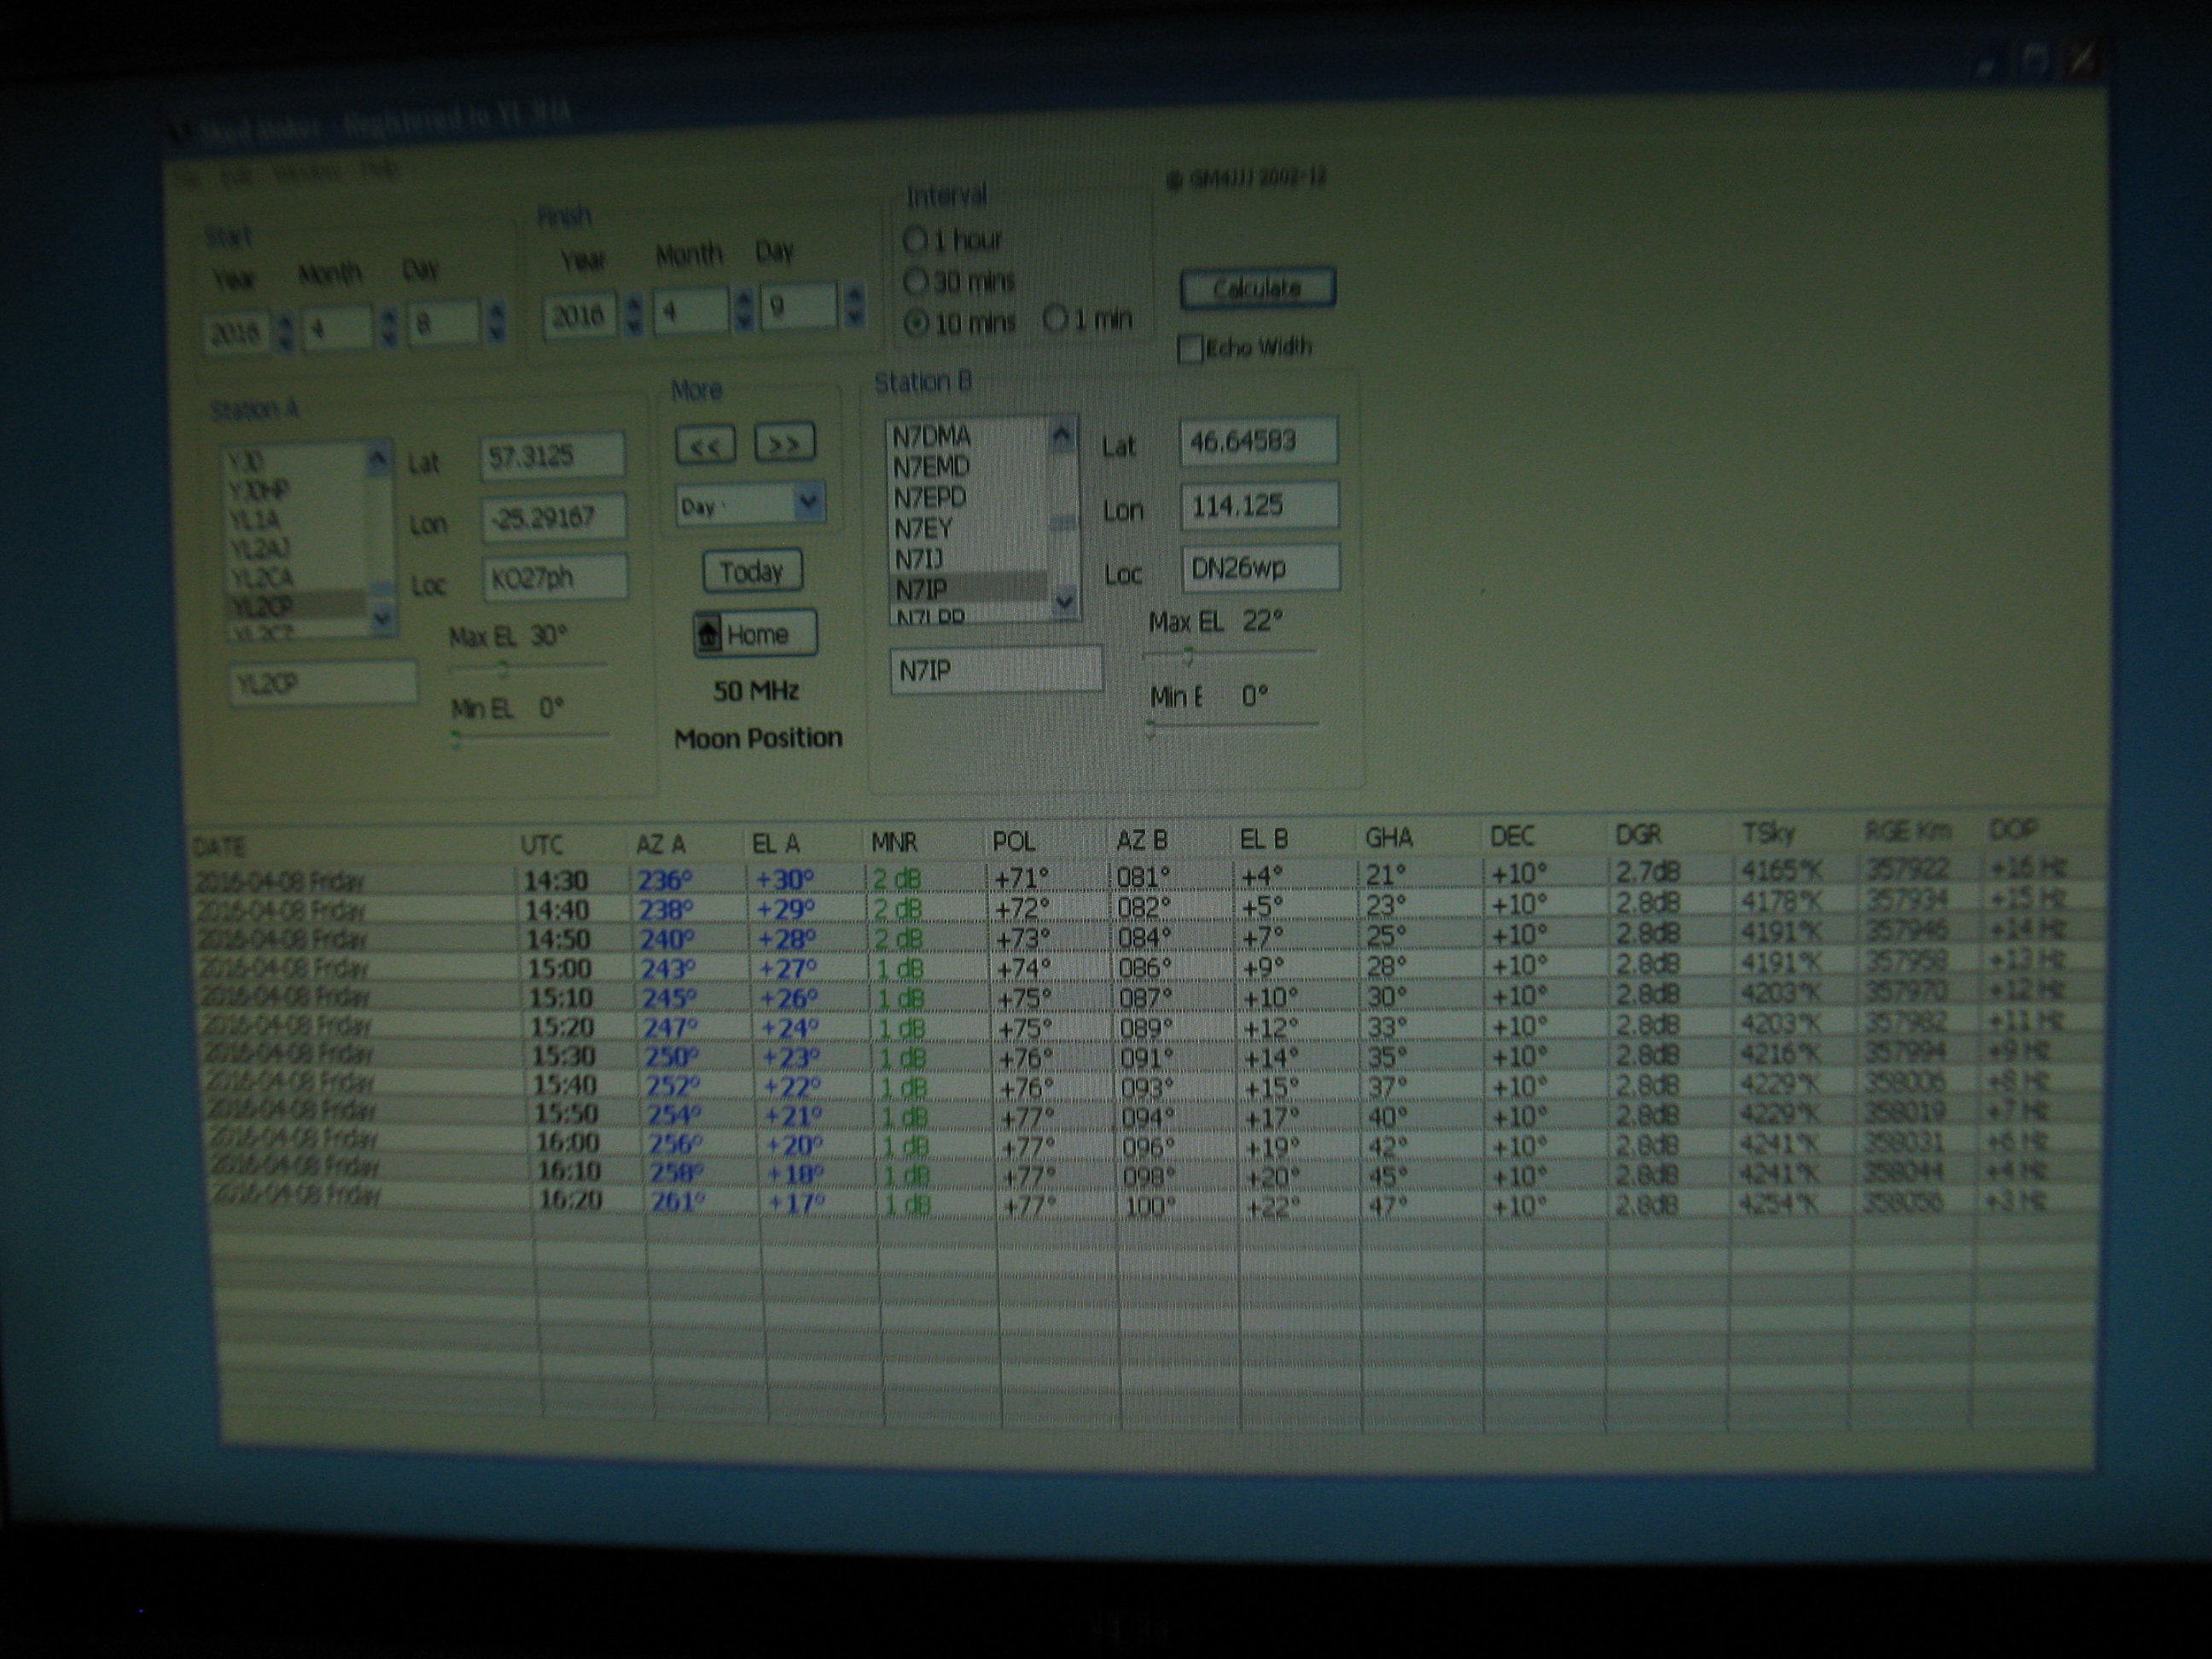Click the Today button
The width and height of the screenshot is (2212, 1659).
click(x=752, y=571)
